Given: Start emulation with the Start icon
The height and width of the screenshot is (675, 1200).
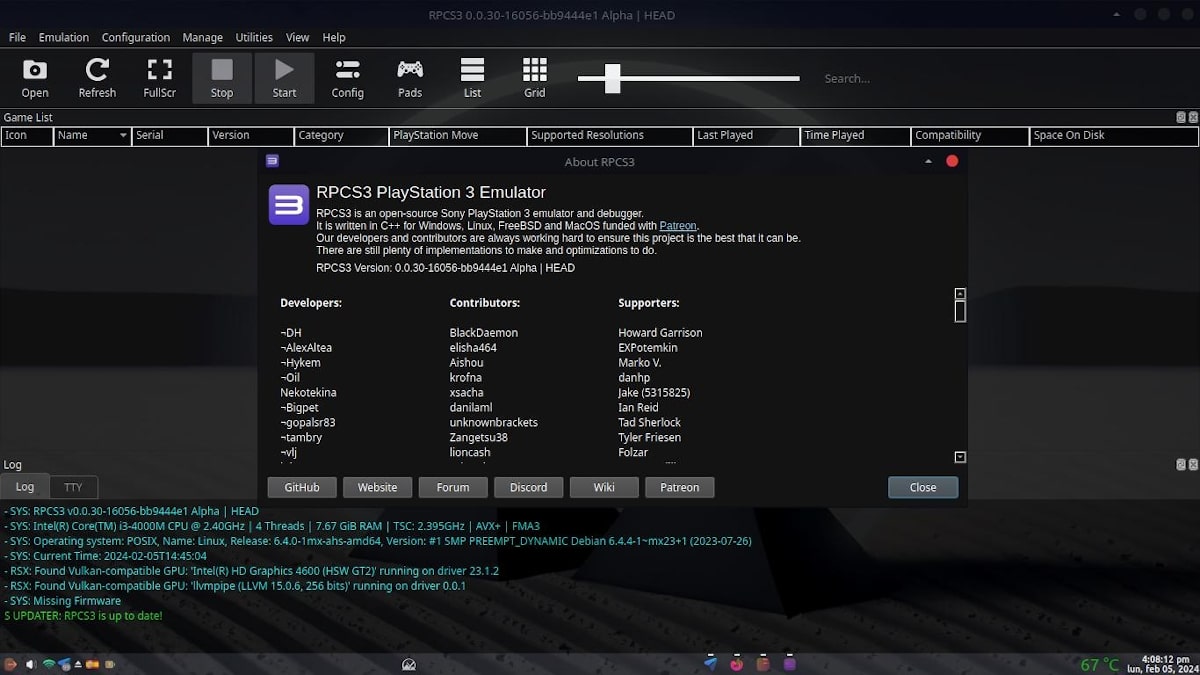Looking at the screenshot, I should [x=284, y=78].
